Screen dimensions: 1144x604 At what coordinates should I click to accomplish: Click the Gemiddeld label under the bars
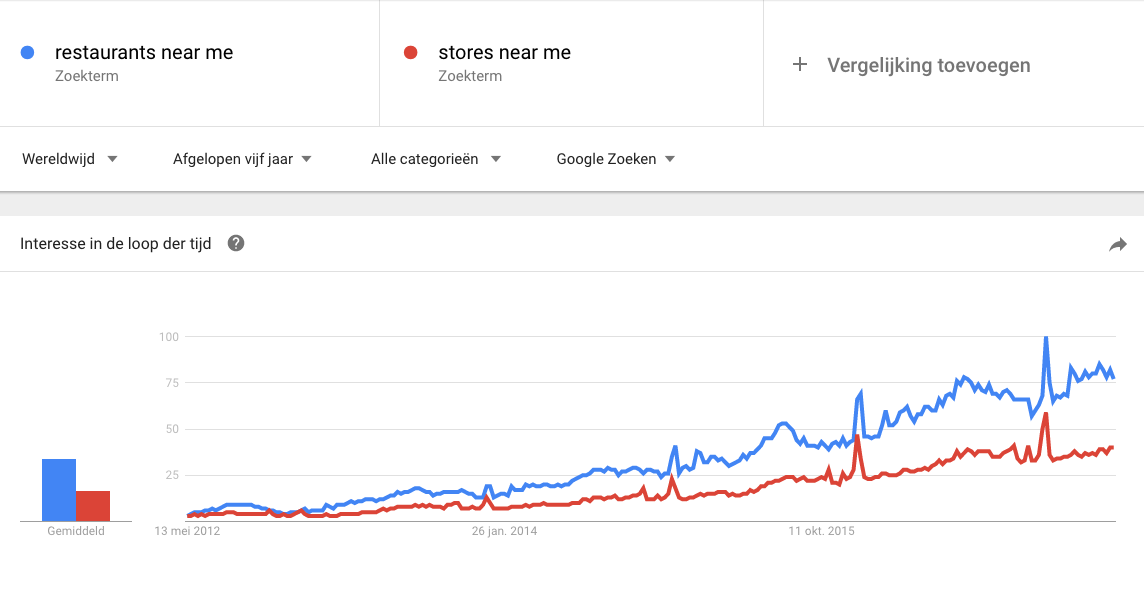[76, 531]
